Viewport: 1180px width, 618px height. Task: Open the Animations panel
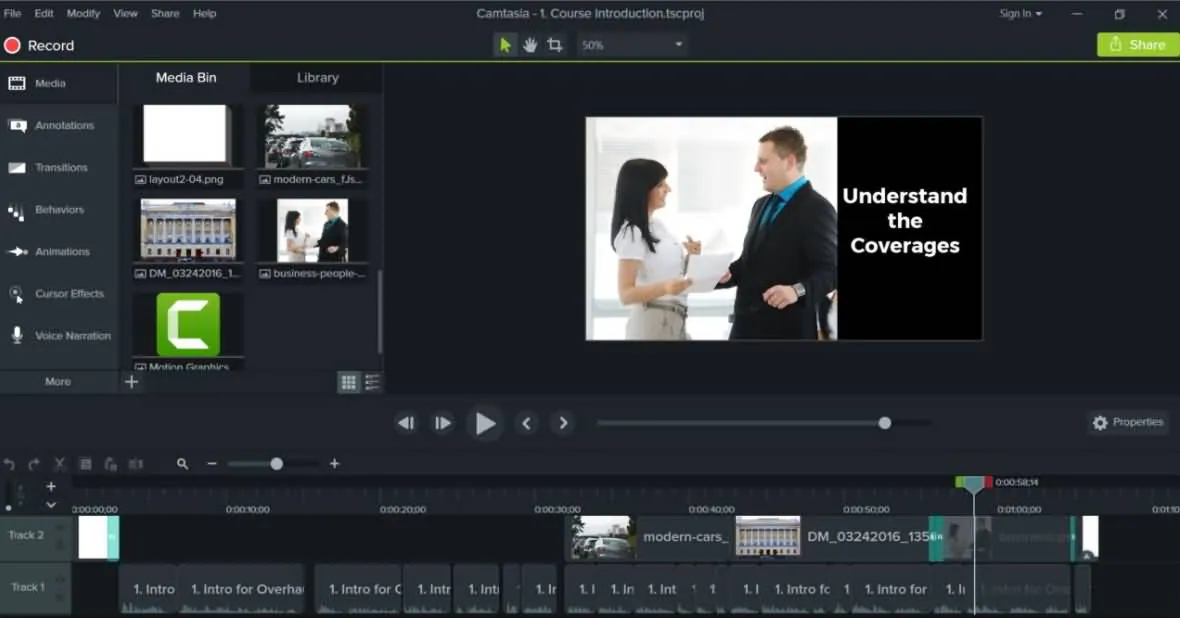[x=59, y=252]
